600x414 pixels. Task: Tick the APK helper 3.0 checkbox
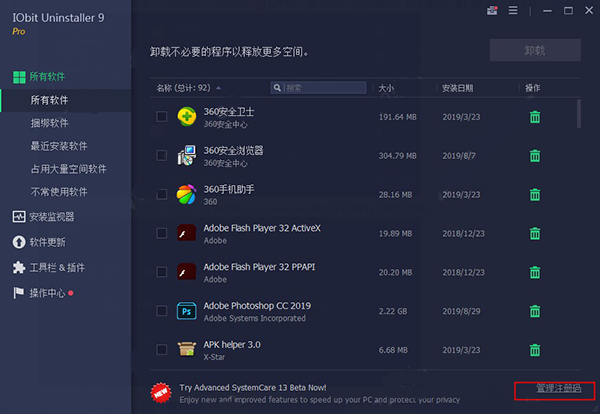click(x=162, y=350)
